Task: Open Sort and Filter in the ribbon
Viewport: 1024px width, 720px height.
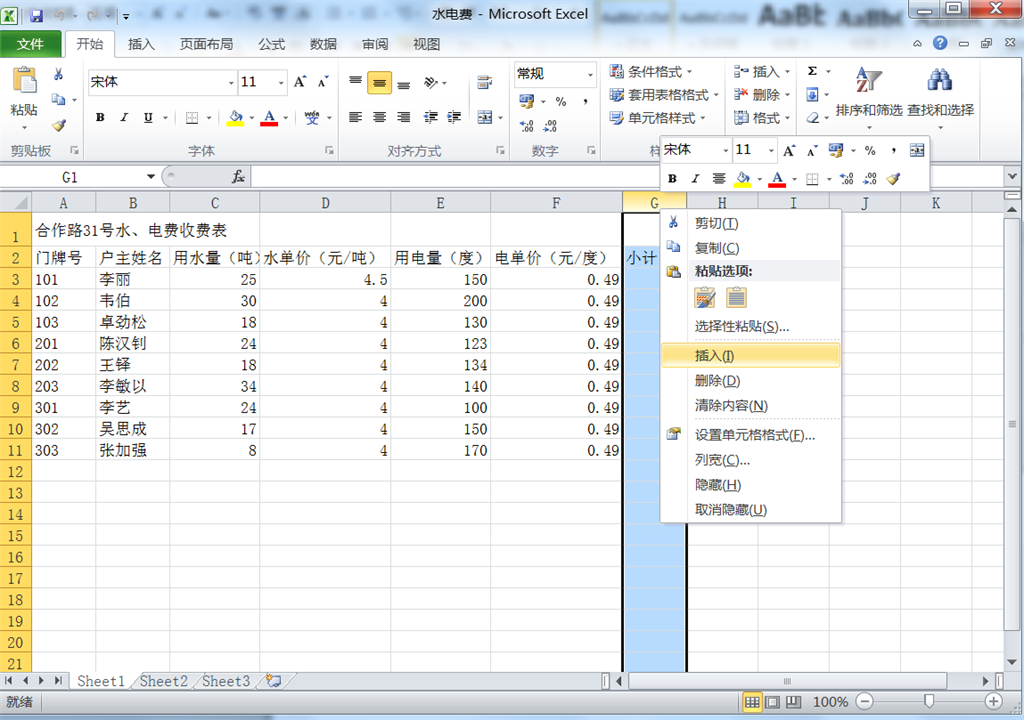Action: (868, 92)
